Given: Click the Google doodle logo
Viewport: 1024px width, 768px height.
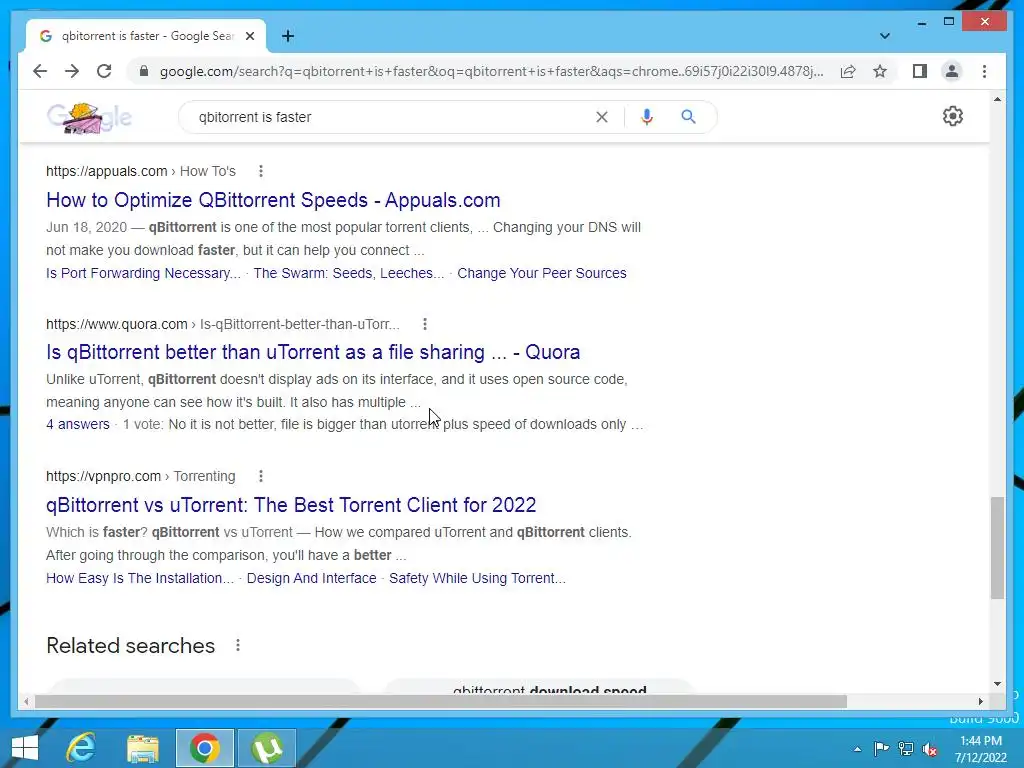Looking at the screenshot, I should tap(89, 118).
